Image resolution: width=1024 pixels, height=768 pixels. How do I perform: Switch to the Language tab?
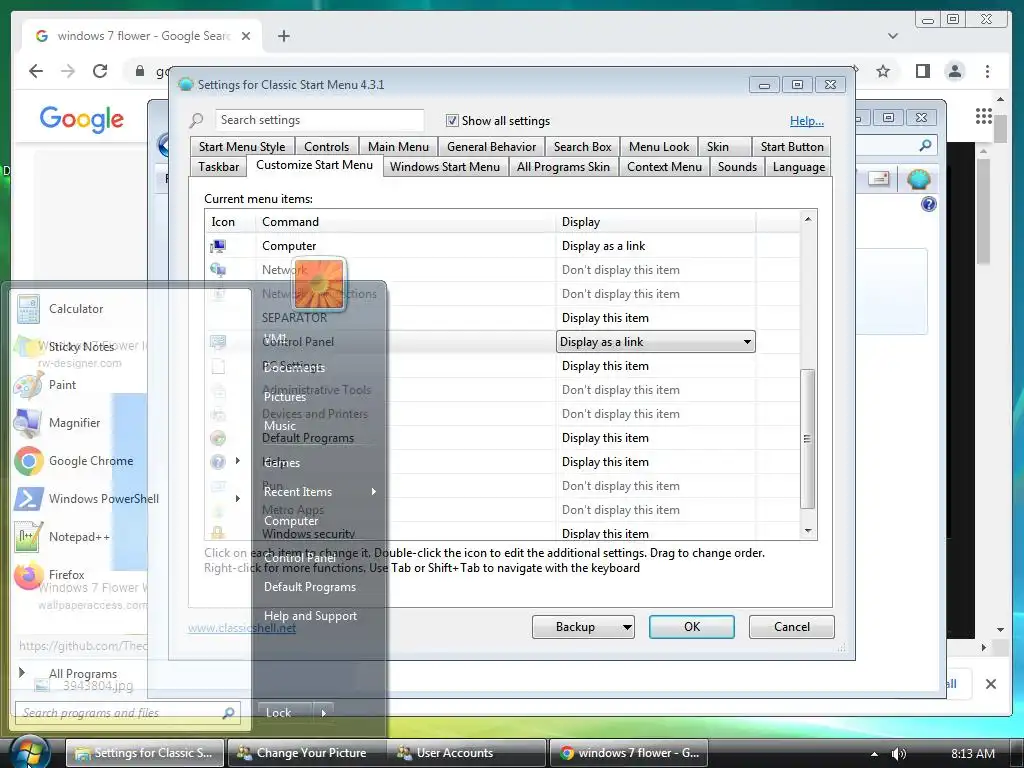(x=799, y=167)
